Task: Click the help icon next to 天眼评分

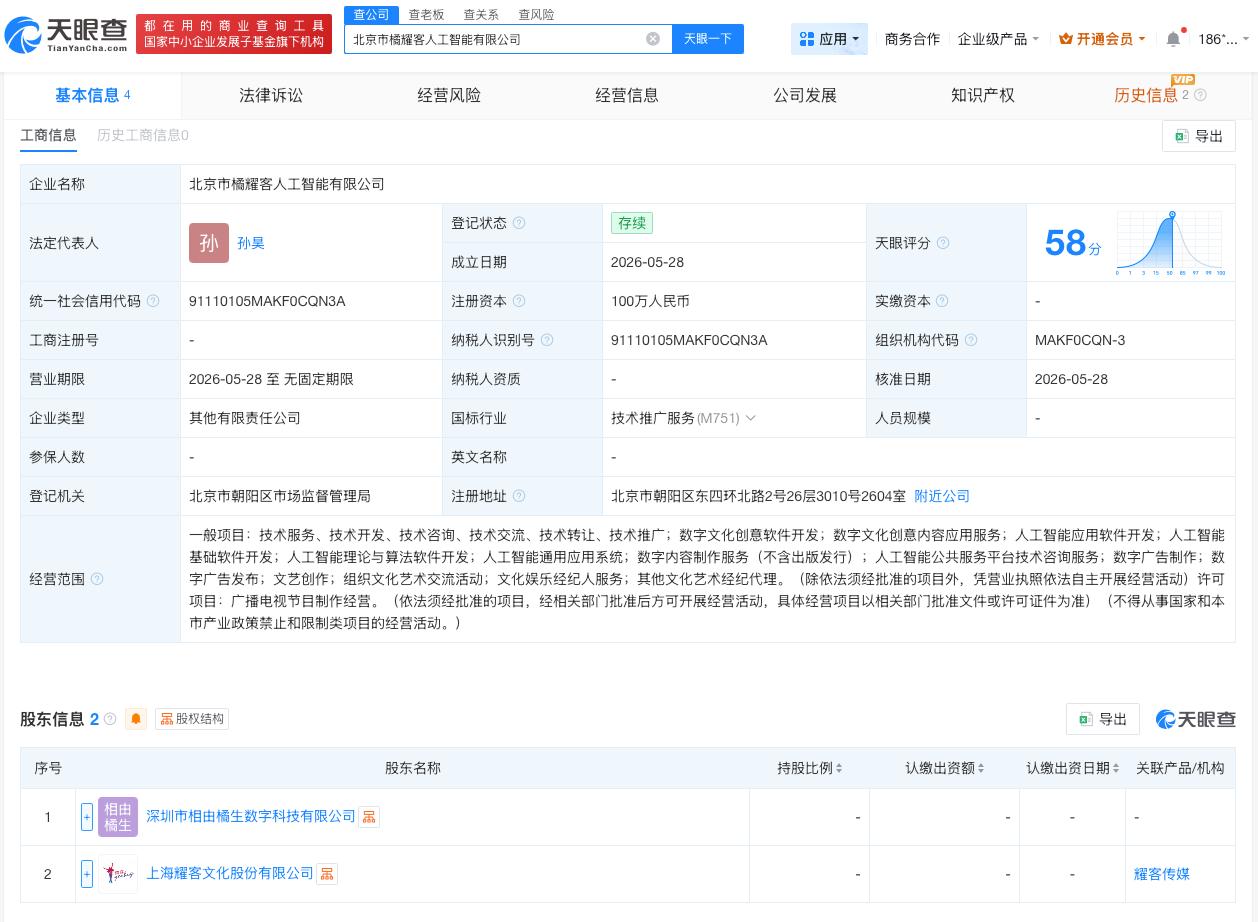Action: tap(943, 243)
